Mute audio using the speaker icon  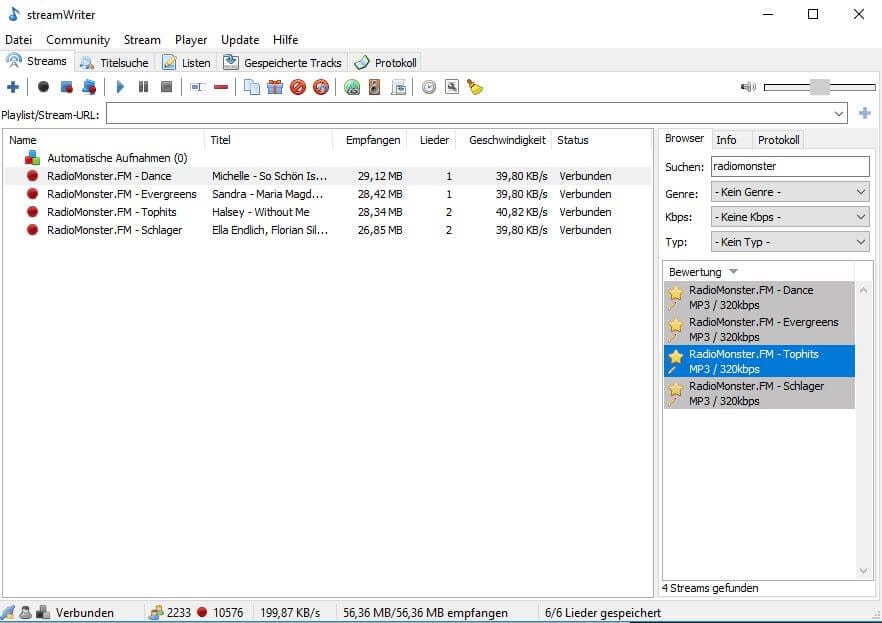[748, 88]
